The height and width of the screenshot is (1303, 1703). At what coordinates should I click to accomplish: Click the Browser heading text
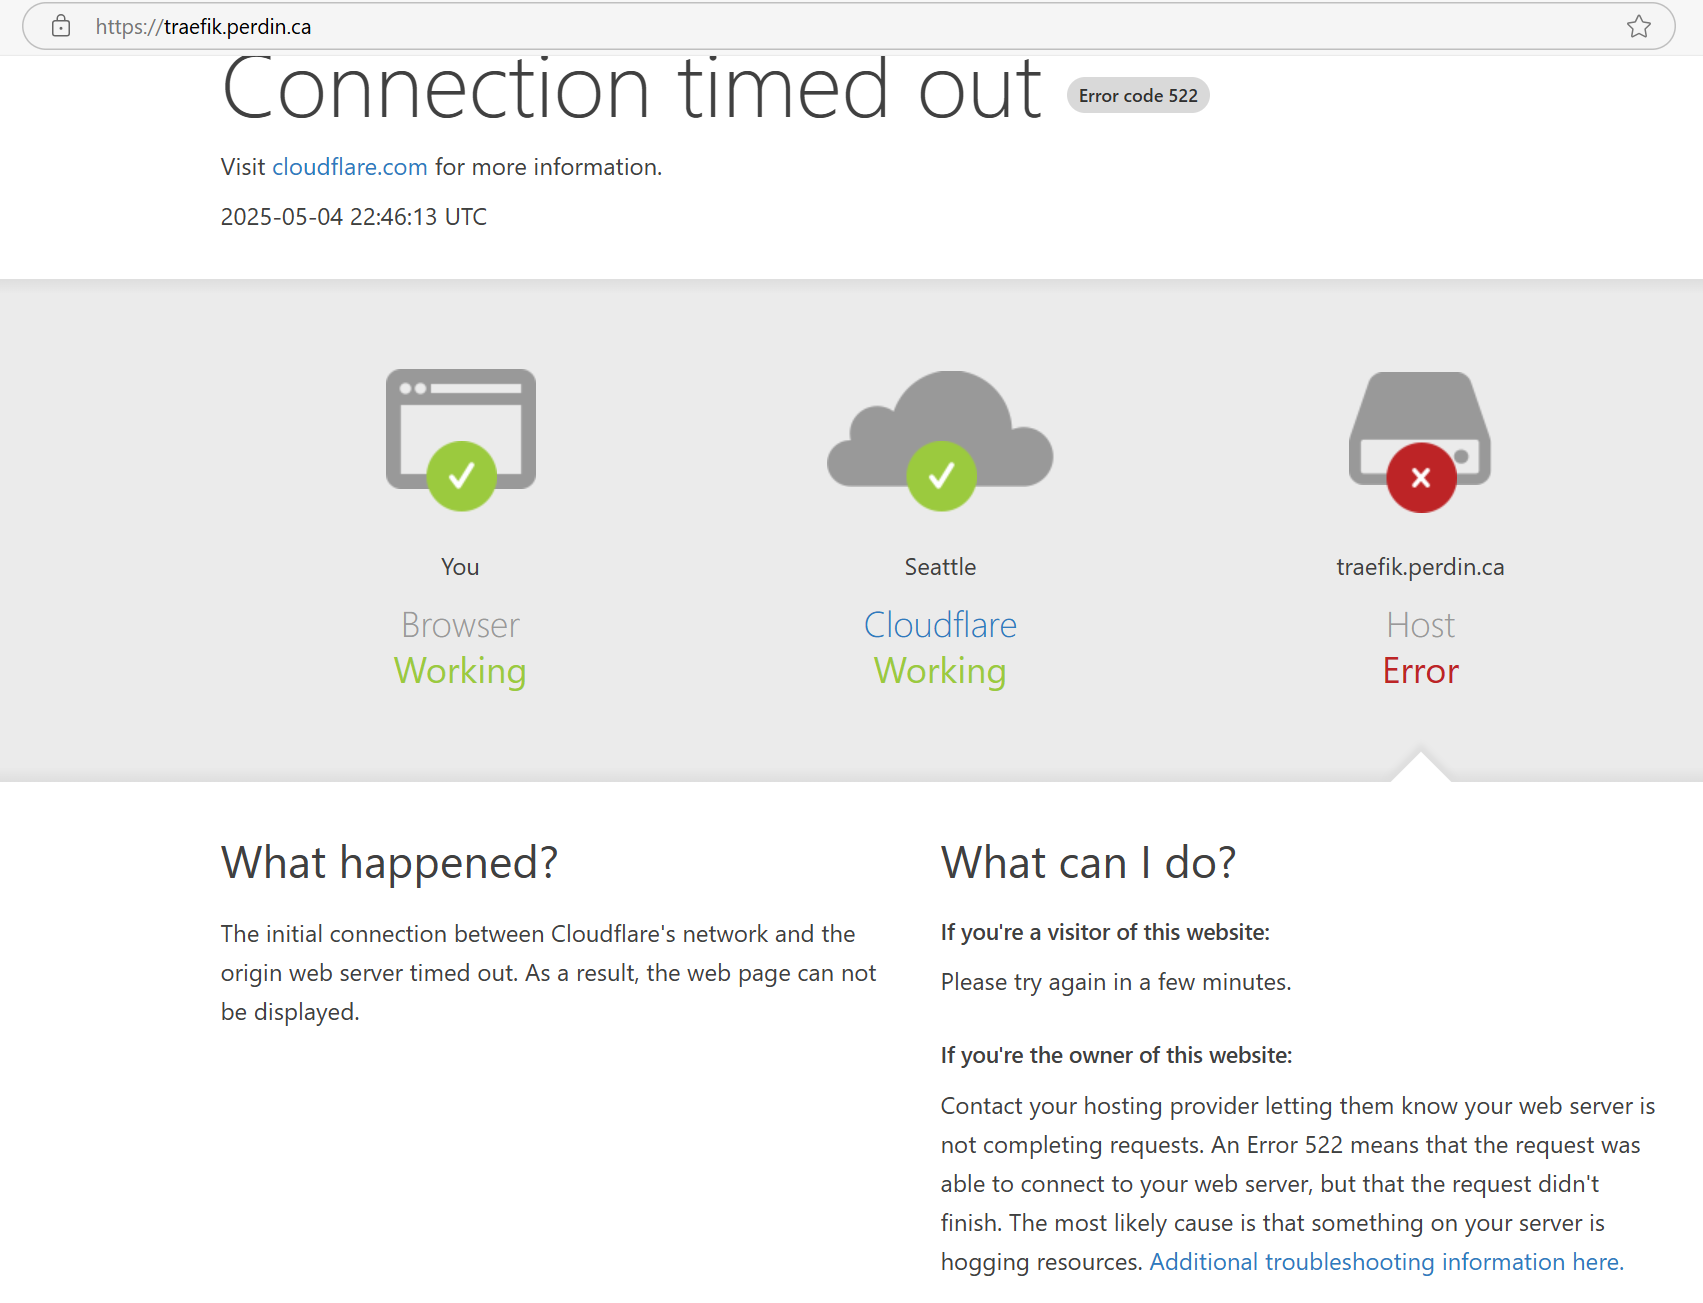point(460,625)
